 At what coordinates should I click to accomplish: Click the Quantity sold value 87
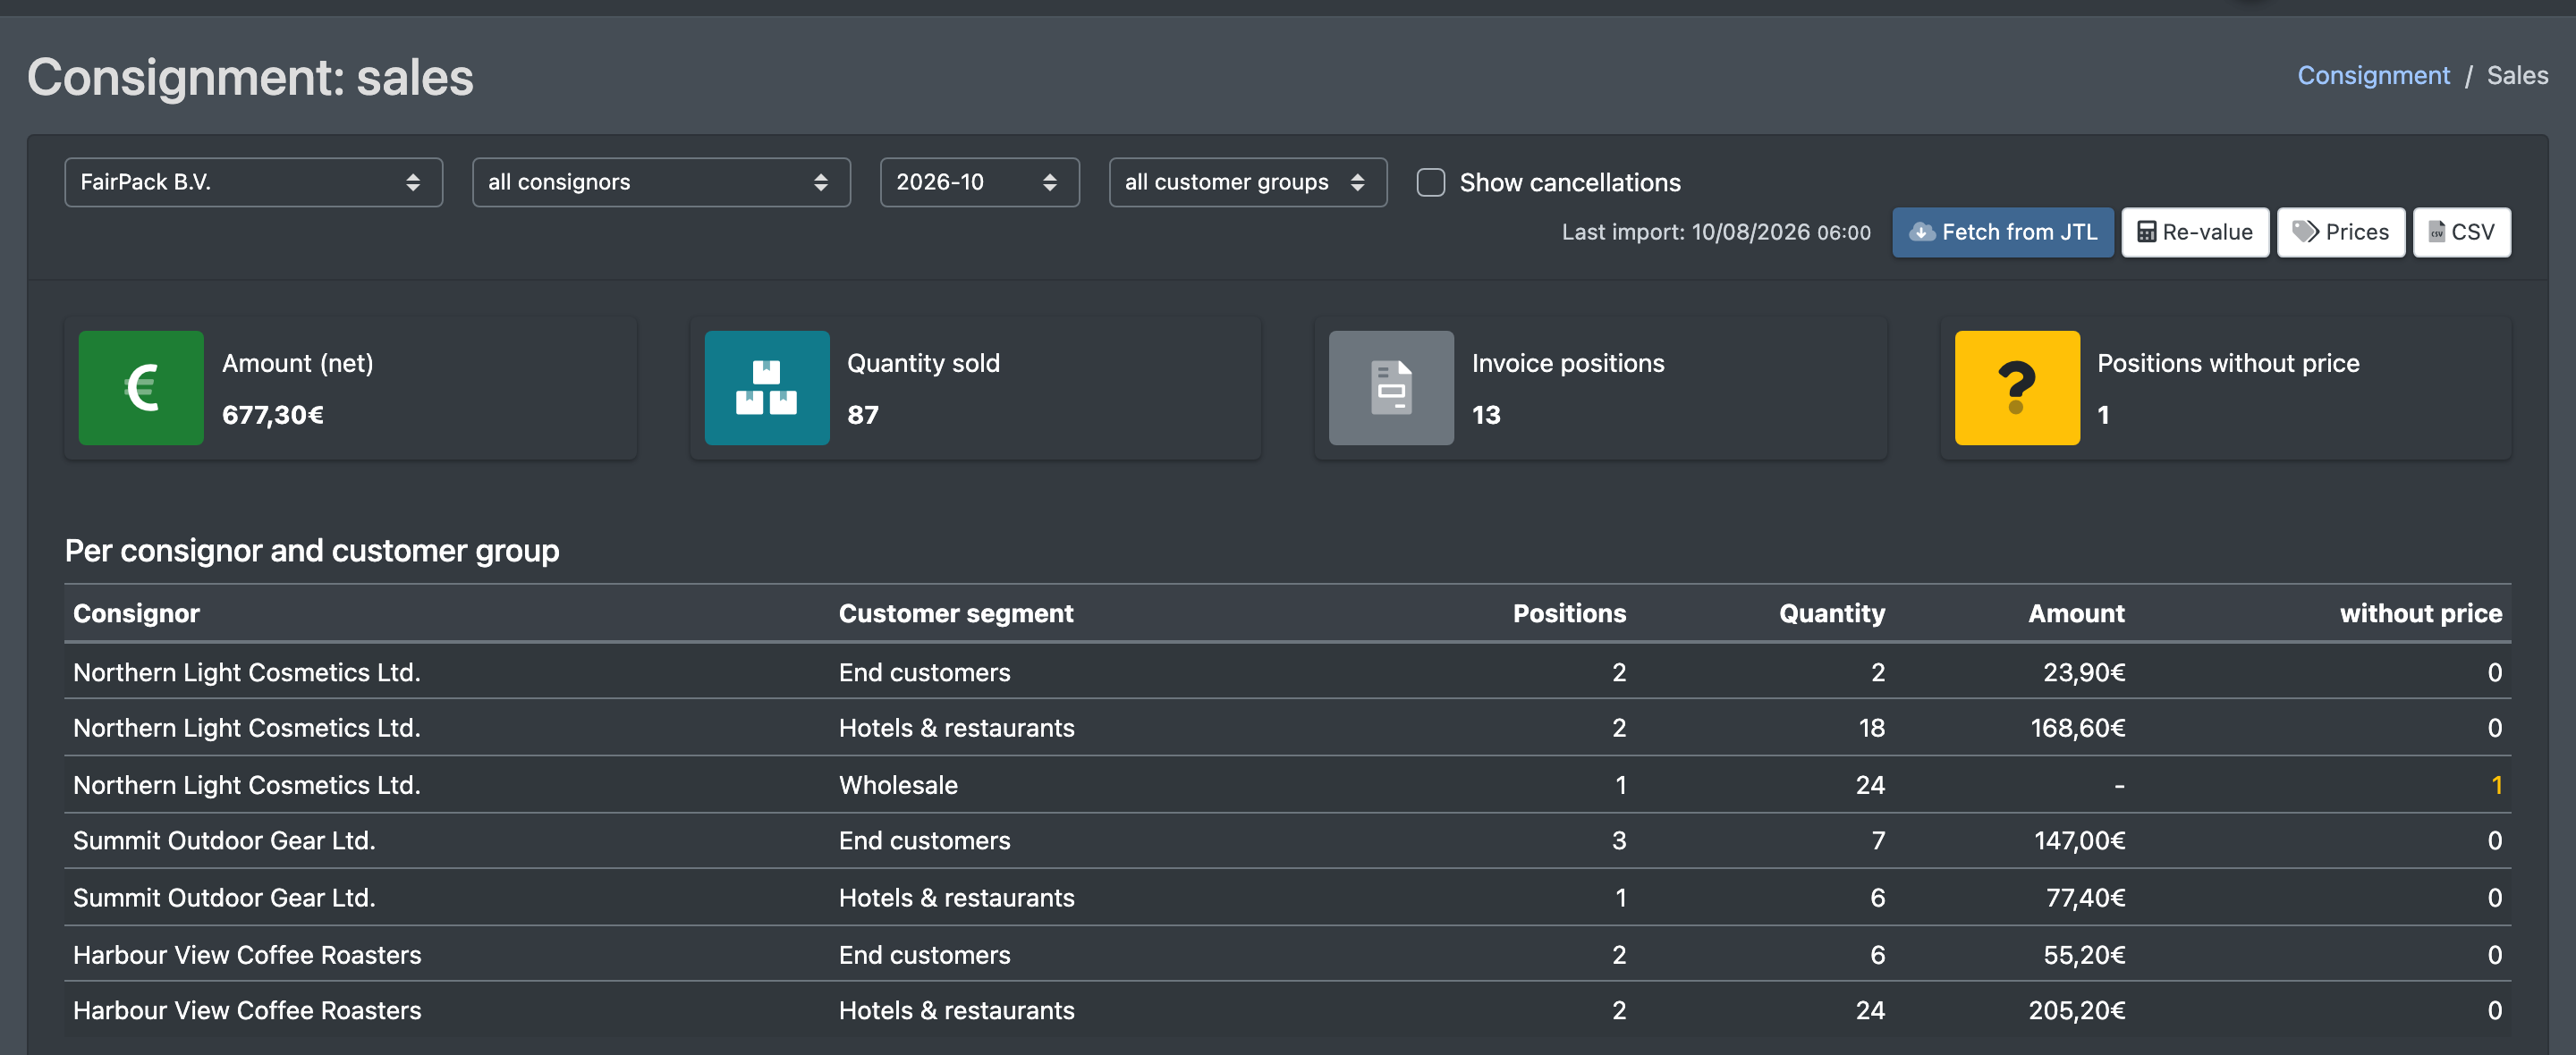pyautogui.click(x=863, y=414)
